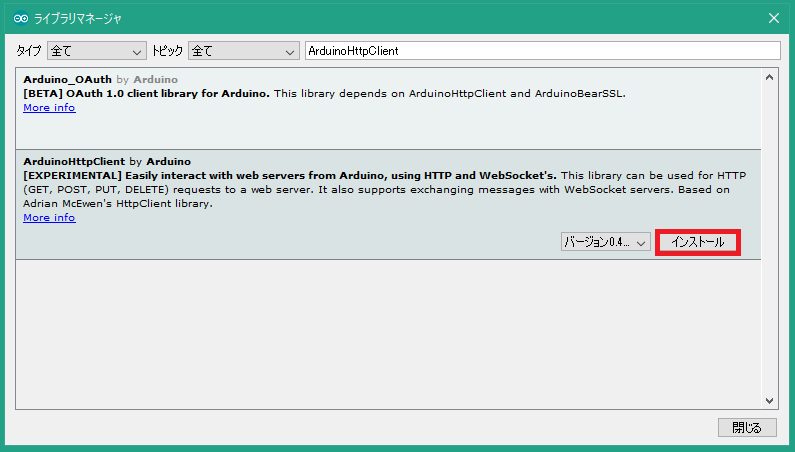
Task: Click the scrollbar down arrow
Action: 769,401
